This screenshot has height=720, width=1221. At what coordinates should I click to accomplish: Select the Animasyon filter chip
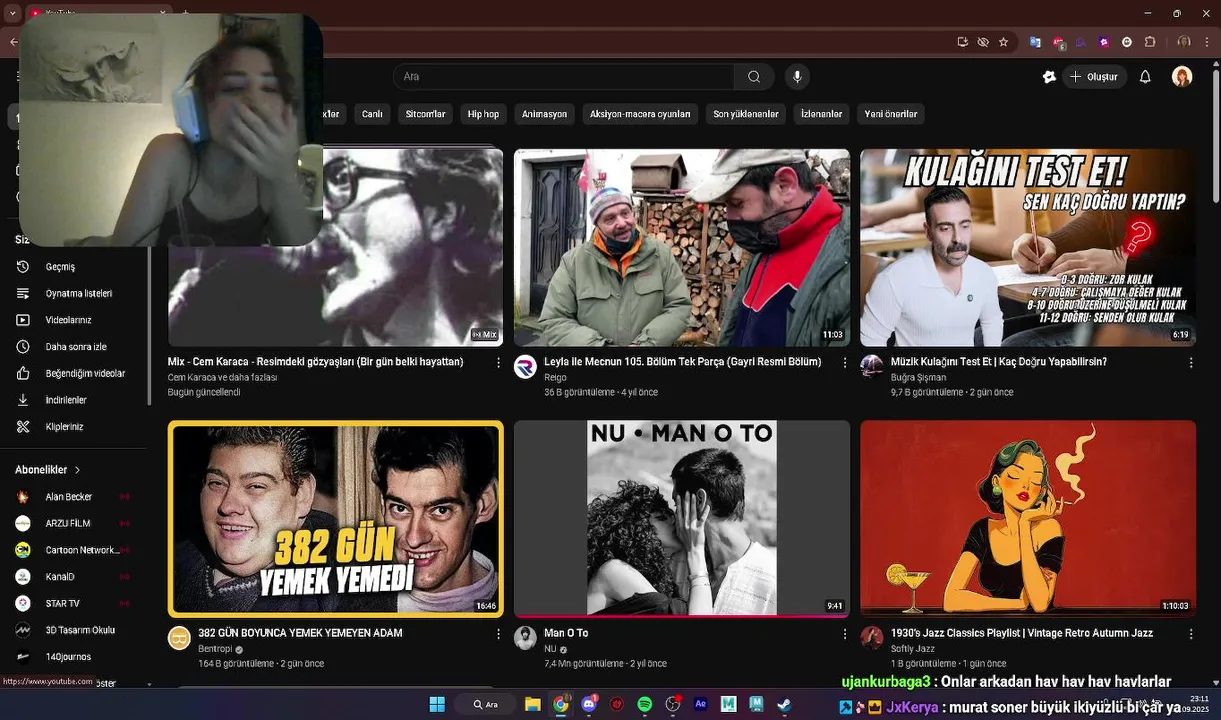tap(544, 114)
